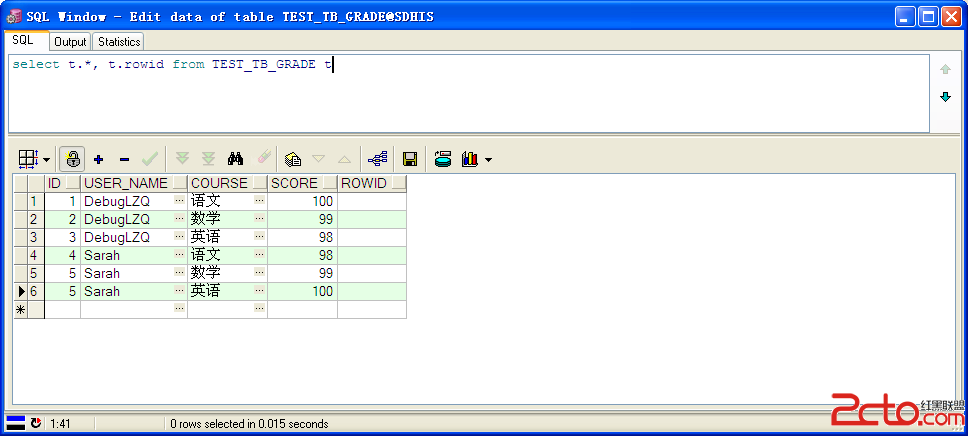Switch to the Output tab
The image size is (968, 436).
[70, 41]
